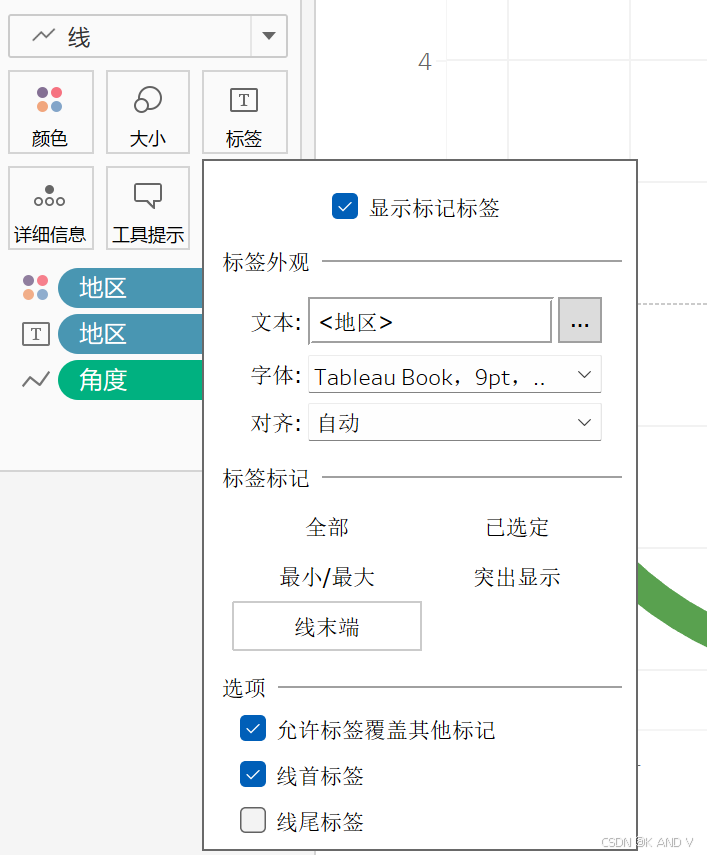This screenshot has height=855, width=707.
Task: Open the mark type dropdown showing 线
Action: click(x=148, y=36)
